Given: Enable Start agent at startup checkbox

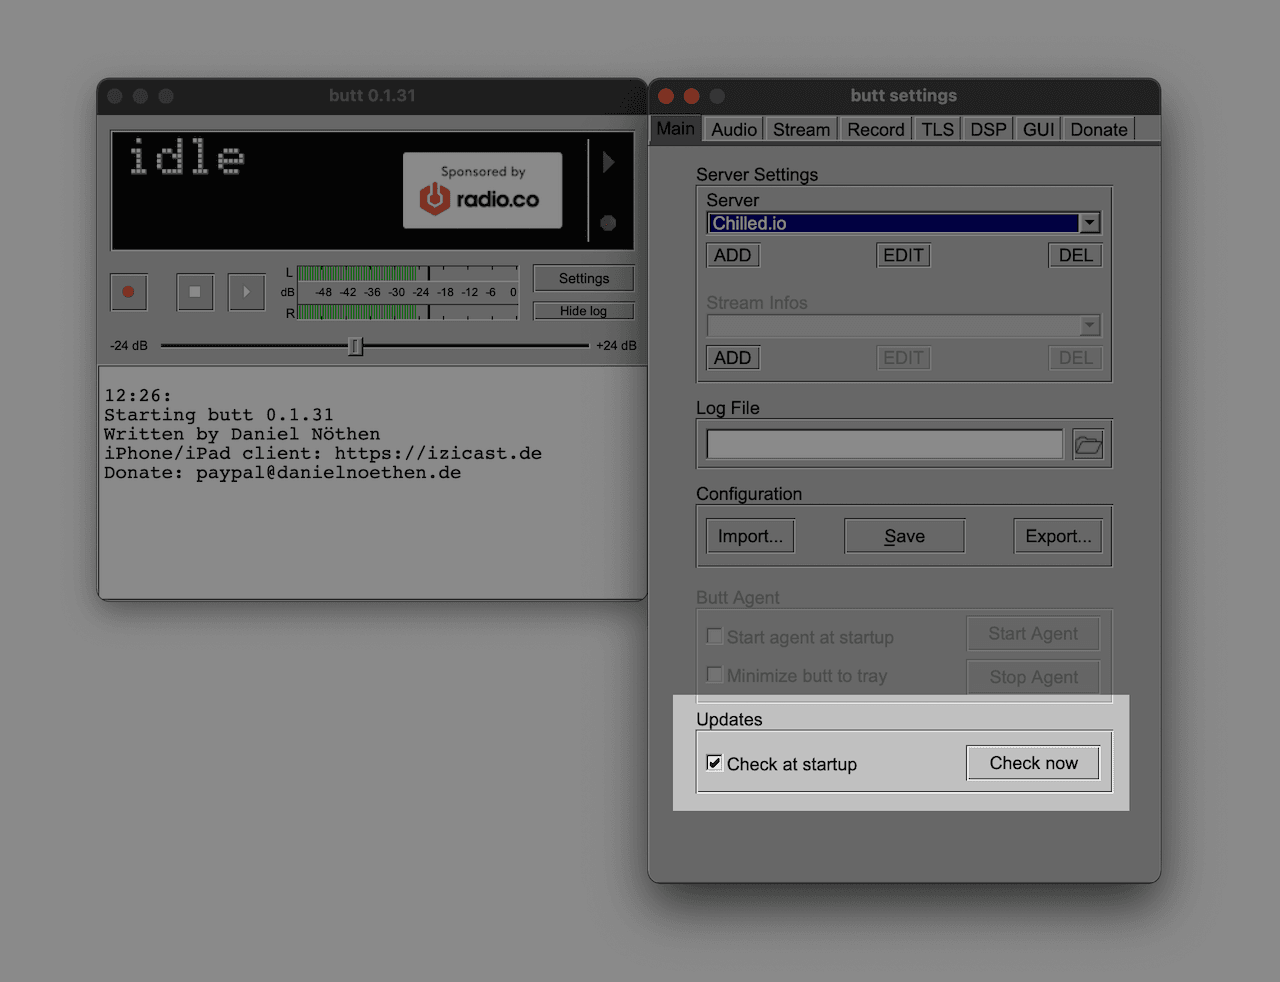Looking at the screenshot, I should pos(715,636).
